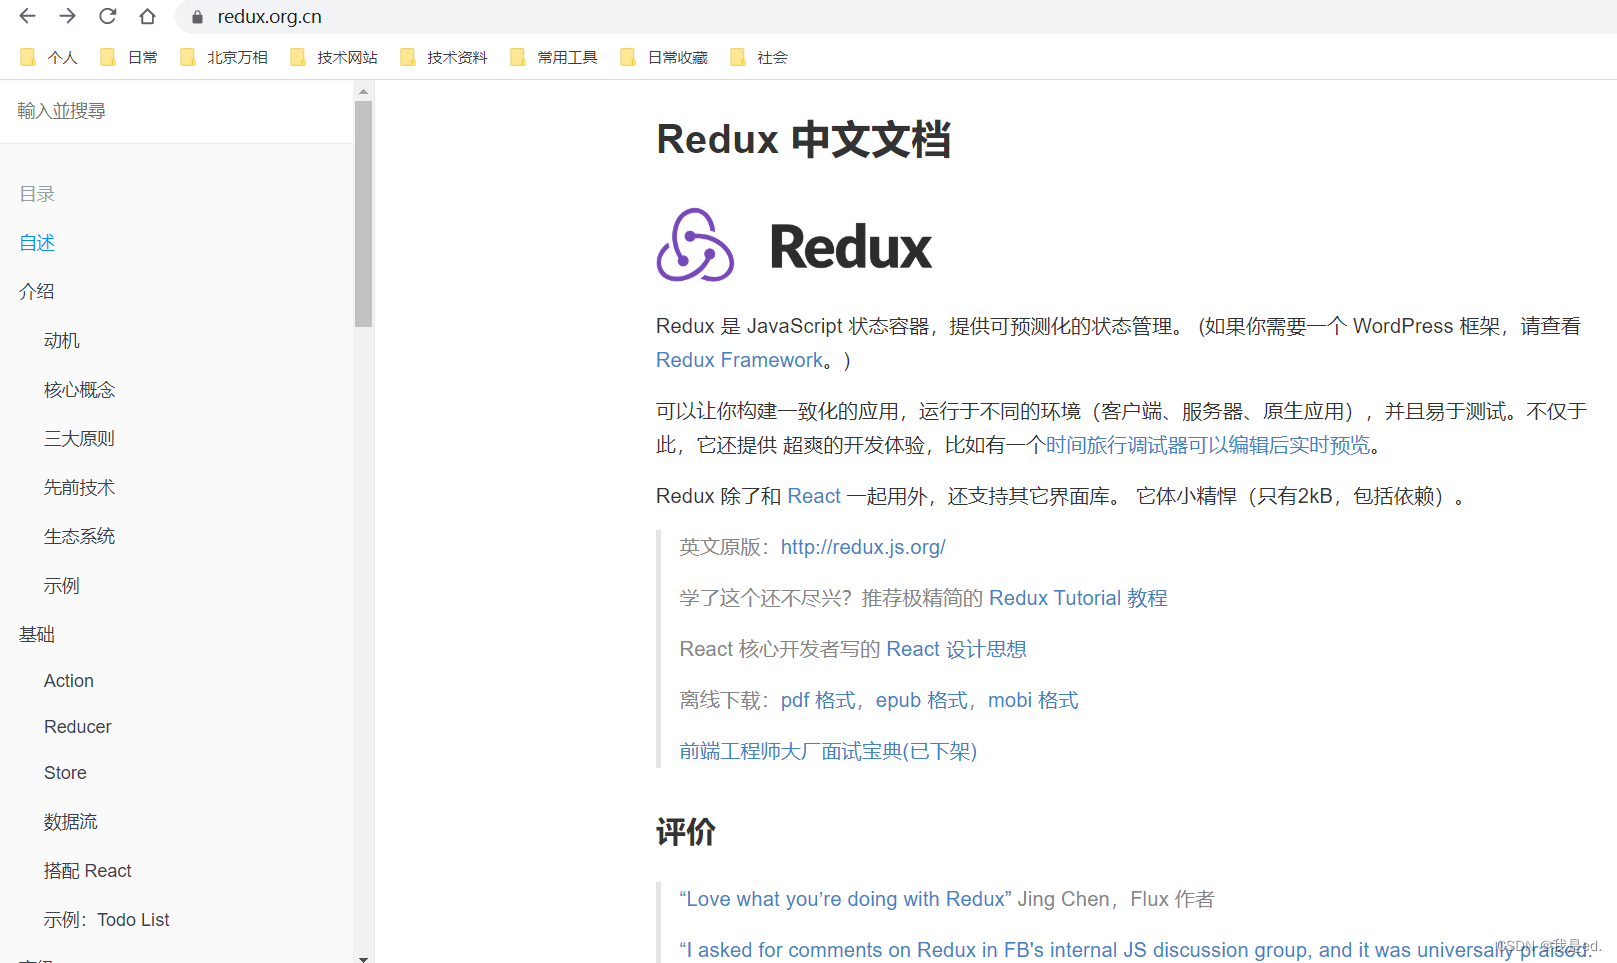Open the 社会 bookmarks folder
This screenshot has height=963, width=1617.
point(770,57)
